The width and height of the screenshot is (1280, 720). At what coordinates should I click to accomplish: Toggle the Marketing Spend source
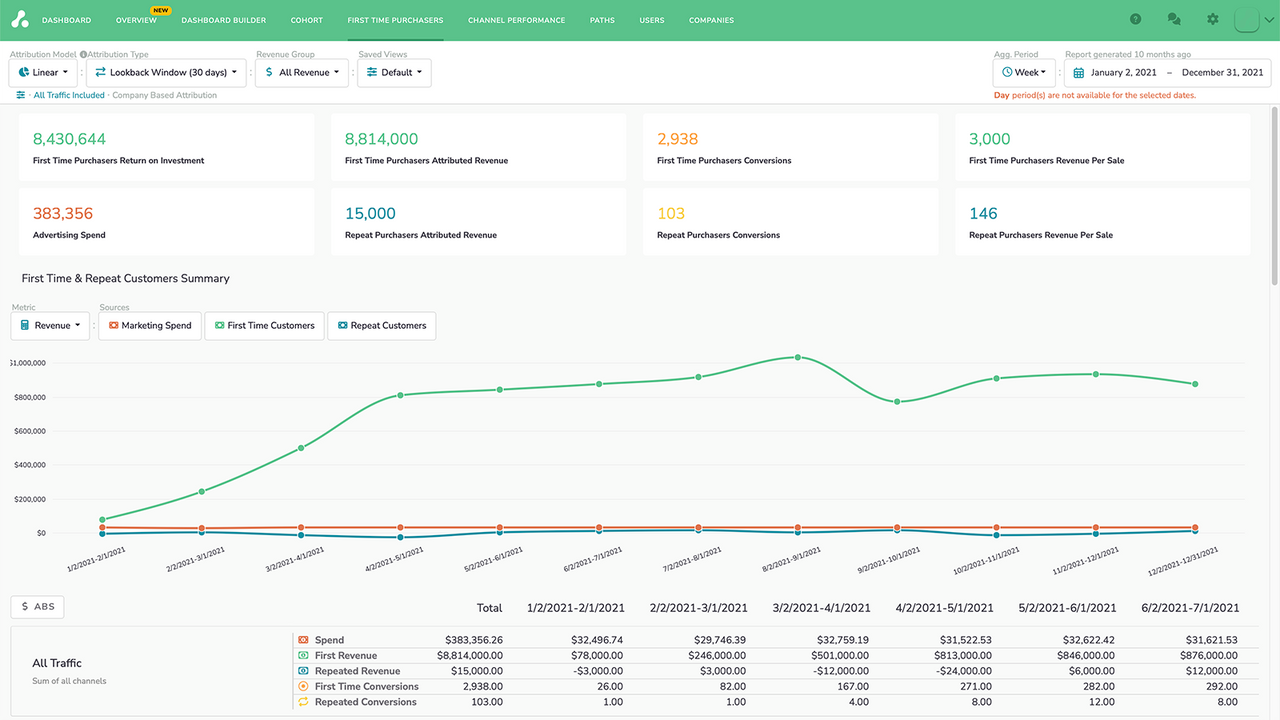point(150,325)
